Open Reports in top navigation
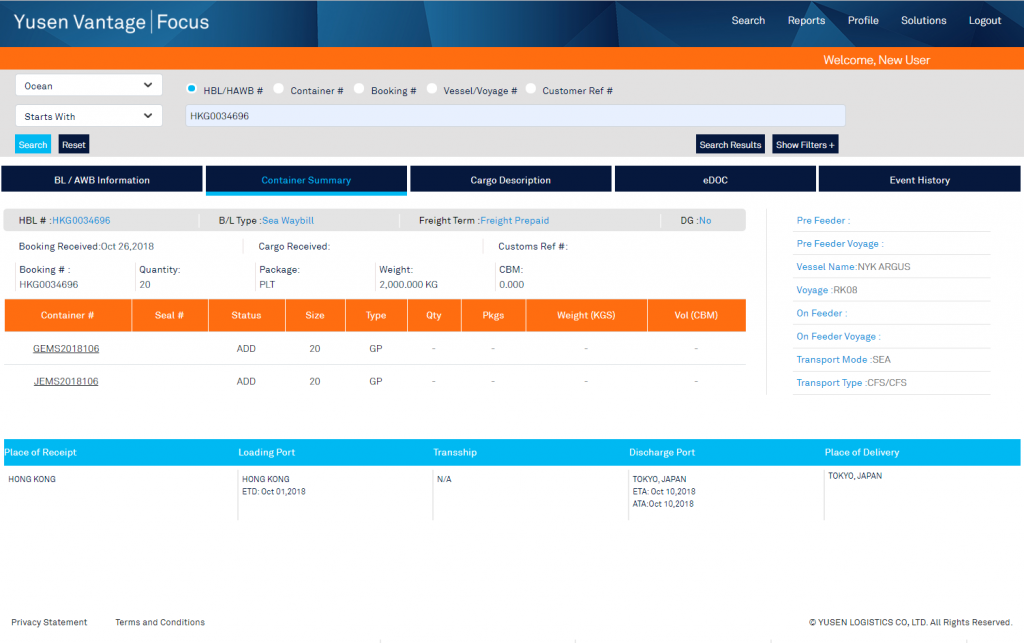This screenshot has width=1024, height=643. (x=806, y=20)
